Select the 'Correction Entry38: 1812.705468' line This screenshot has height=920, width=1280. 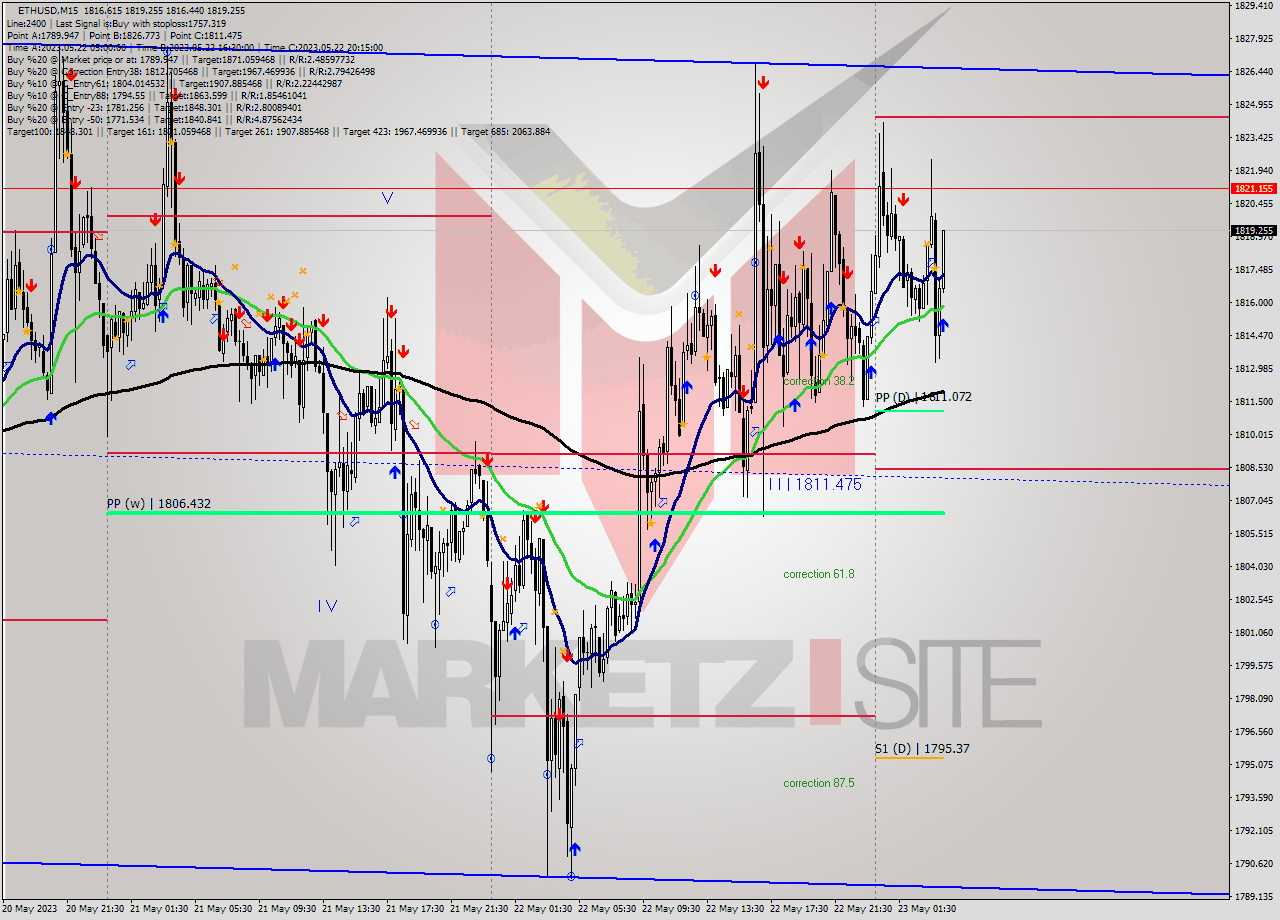click(x=190, y=71)
